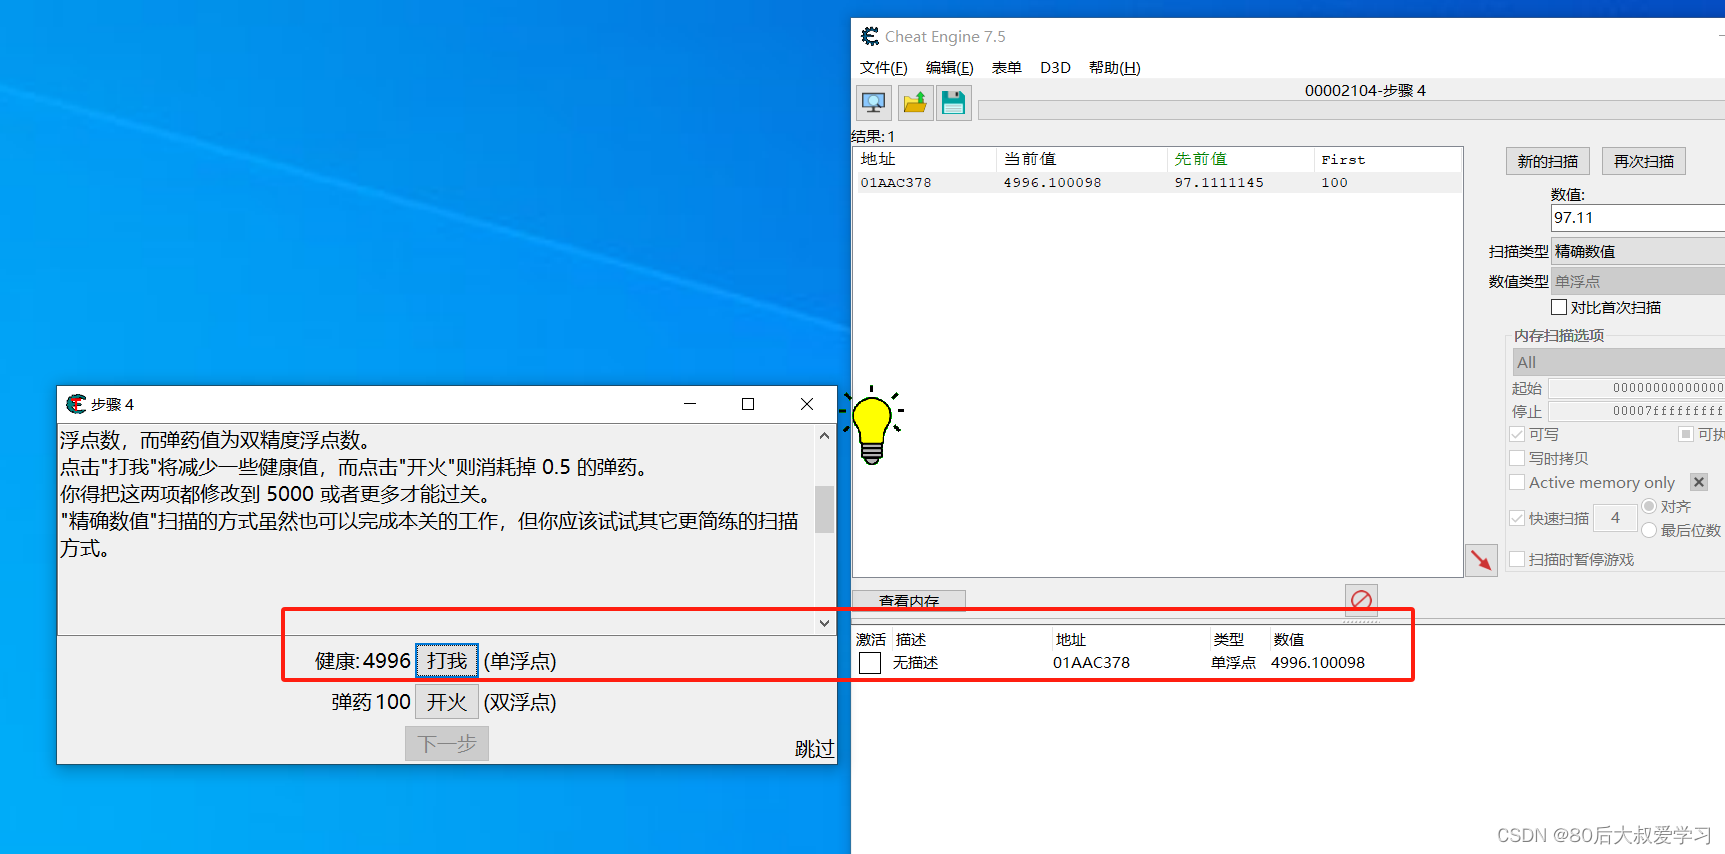The image size is (1725, 854).
Task: Open the memory region All dropdown
Action: coord(1618,362)
